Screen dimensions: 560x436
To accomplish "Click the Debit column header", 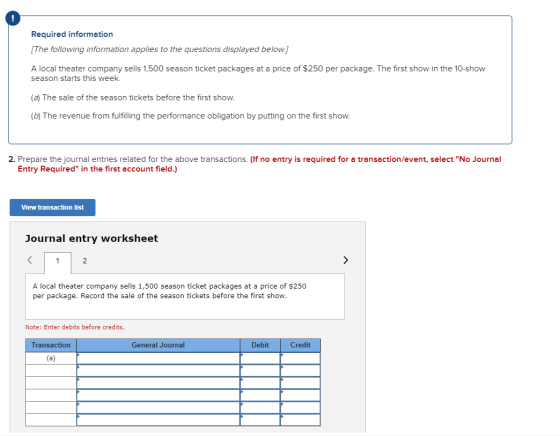I will (x=260, y=345).
